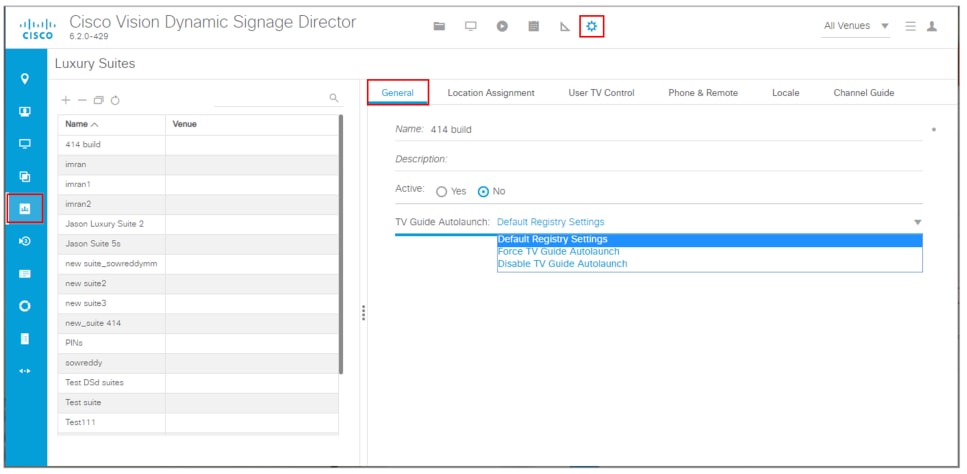The width and height of the screenshot is (967, 474).
Task: Select the Test suite row
Action: [198, 402]
